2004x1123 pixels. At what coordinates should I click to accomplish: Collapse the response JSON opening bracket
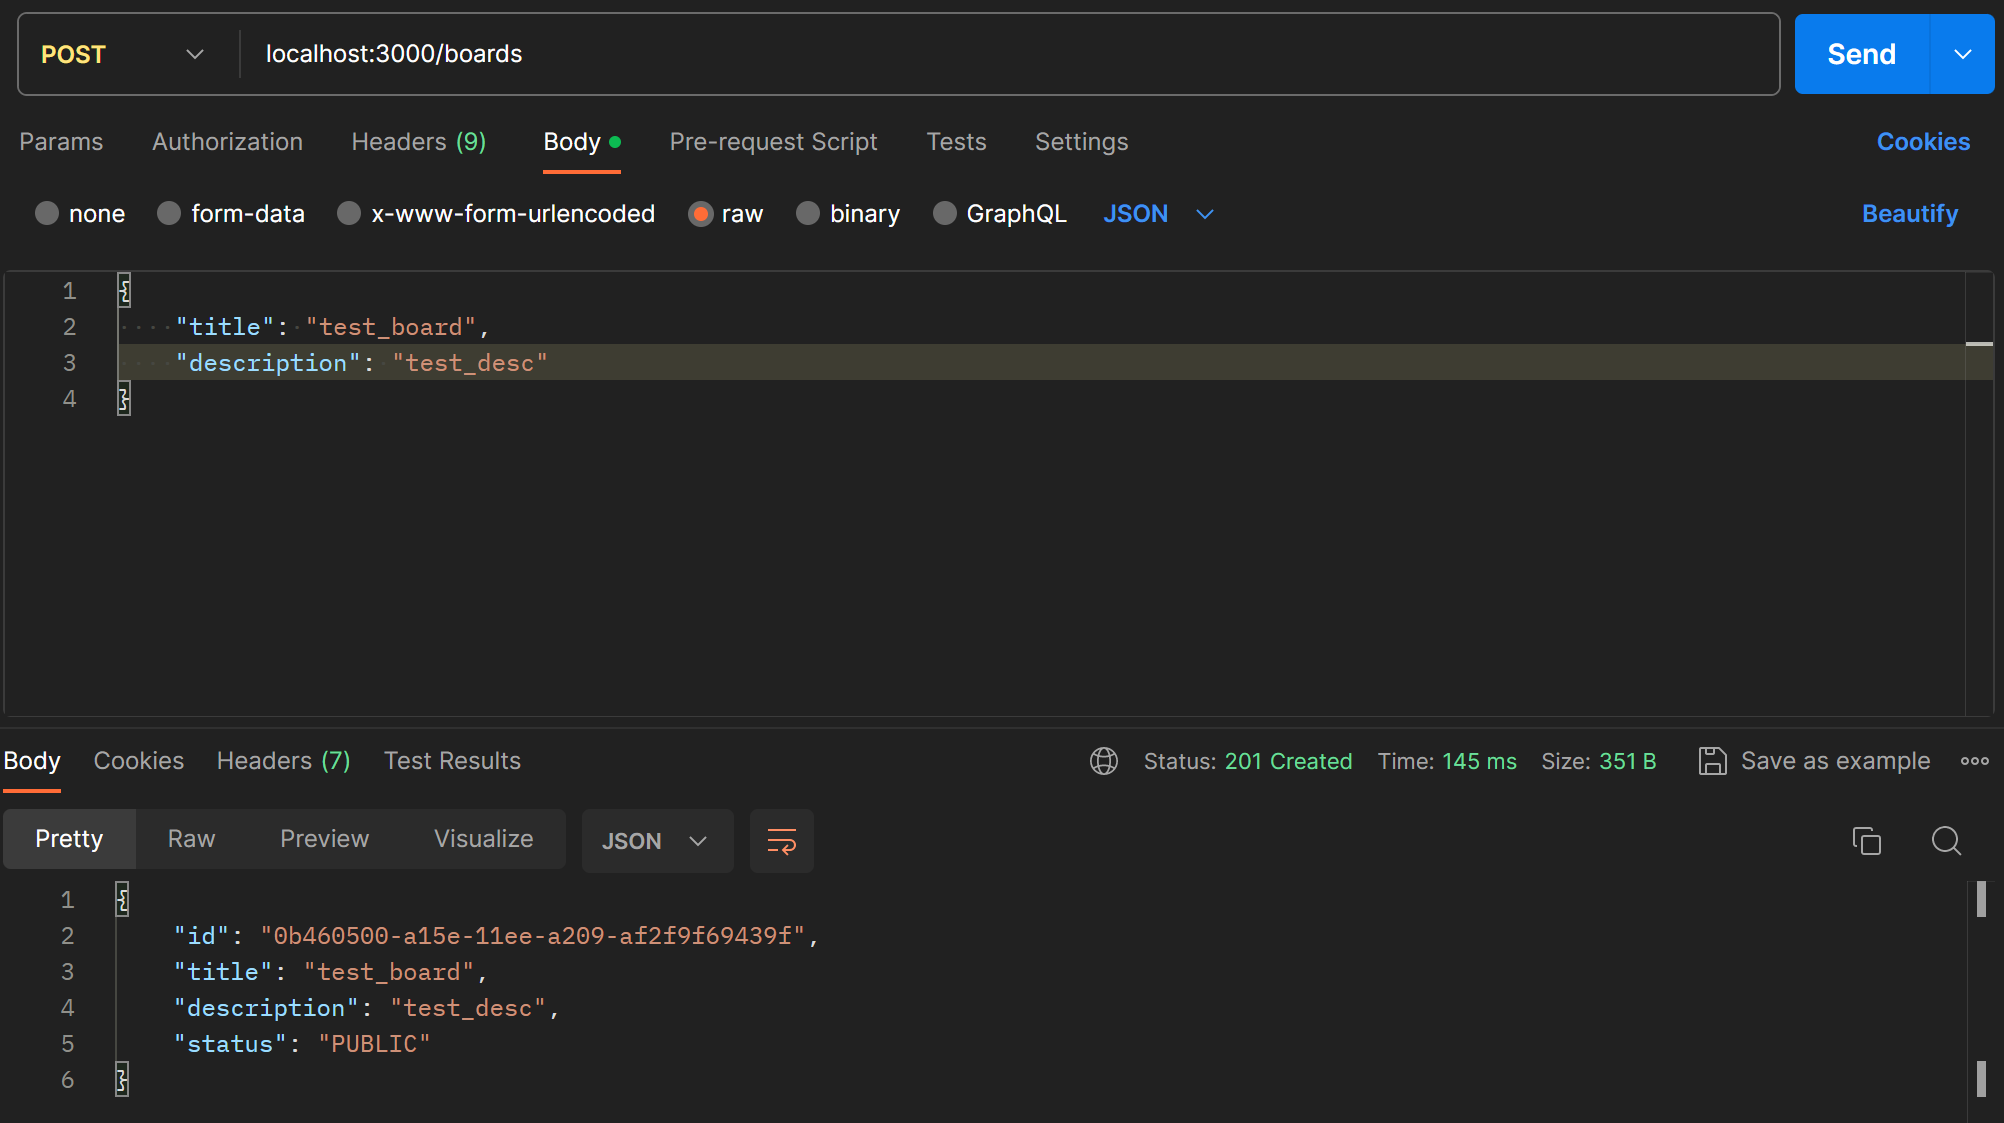coord(122,900)
